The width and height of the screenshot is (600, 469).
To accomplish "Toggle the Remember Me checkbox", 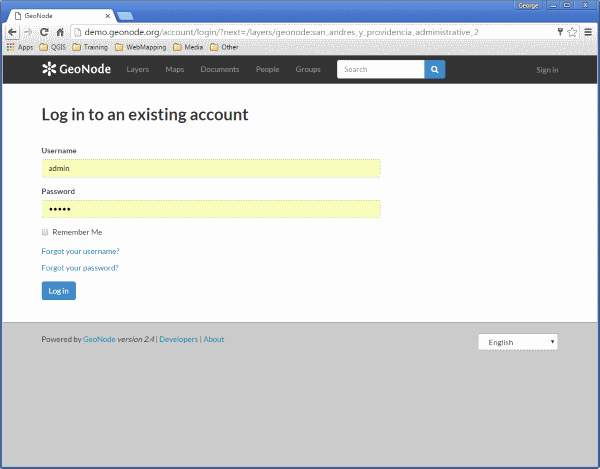I will click(45, 232).
